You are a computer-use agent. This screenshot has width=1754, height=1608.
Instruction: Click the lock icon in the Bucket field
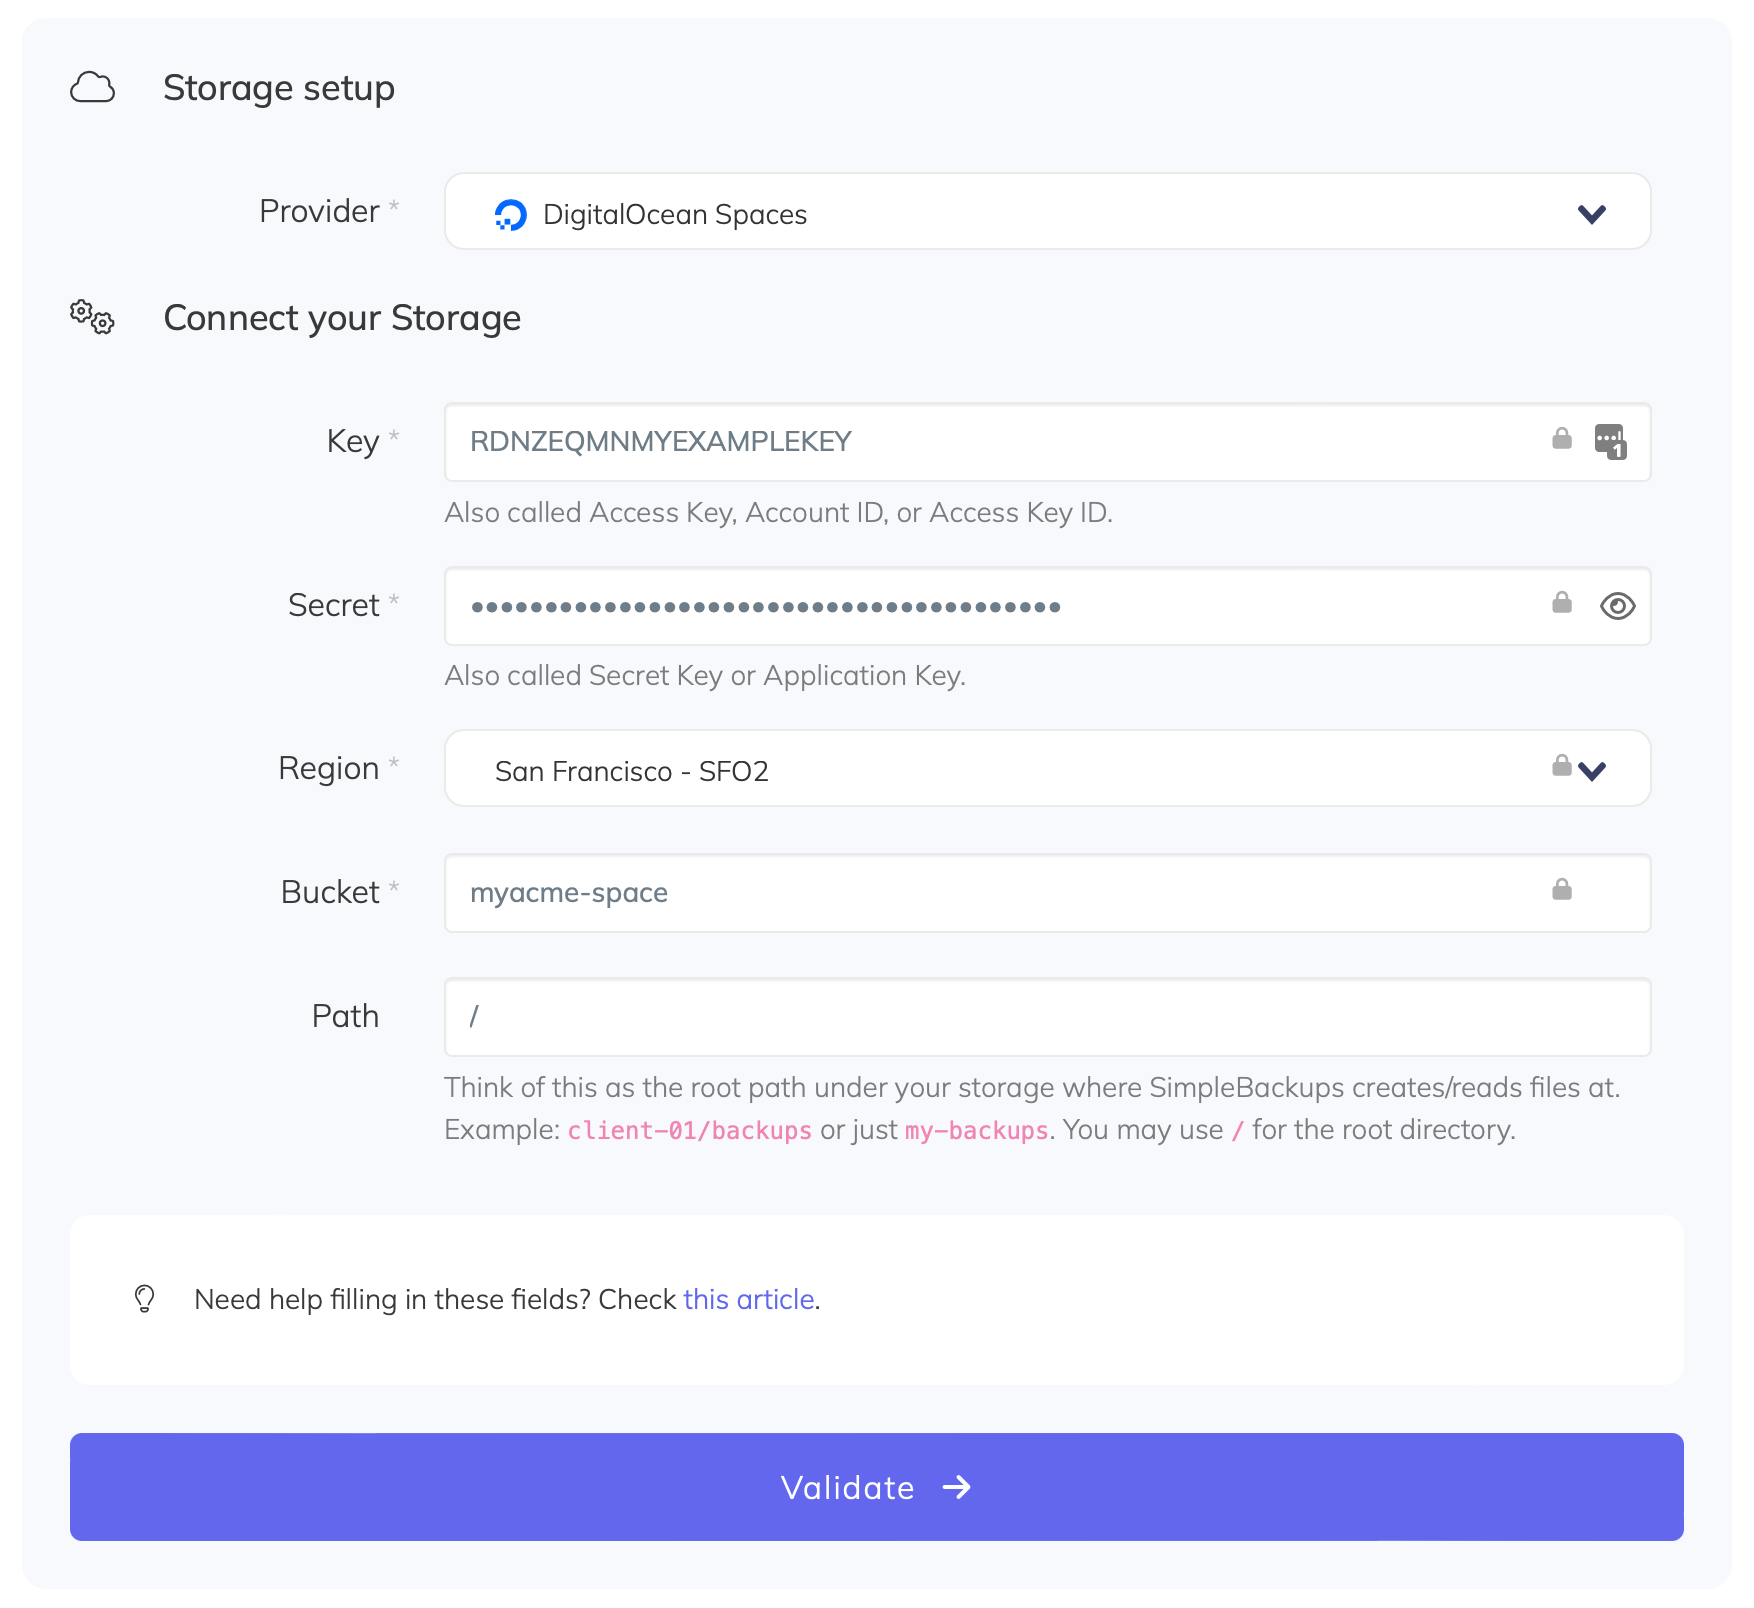(1562, 891)
